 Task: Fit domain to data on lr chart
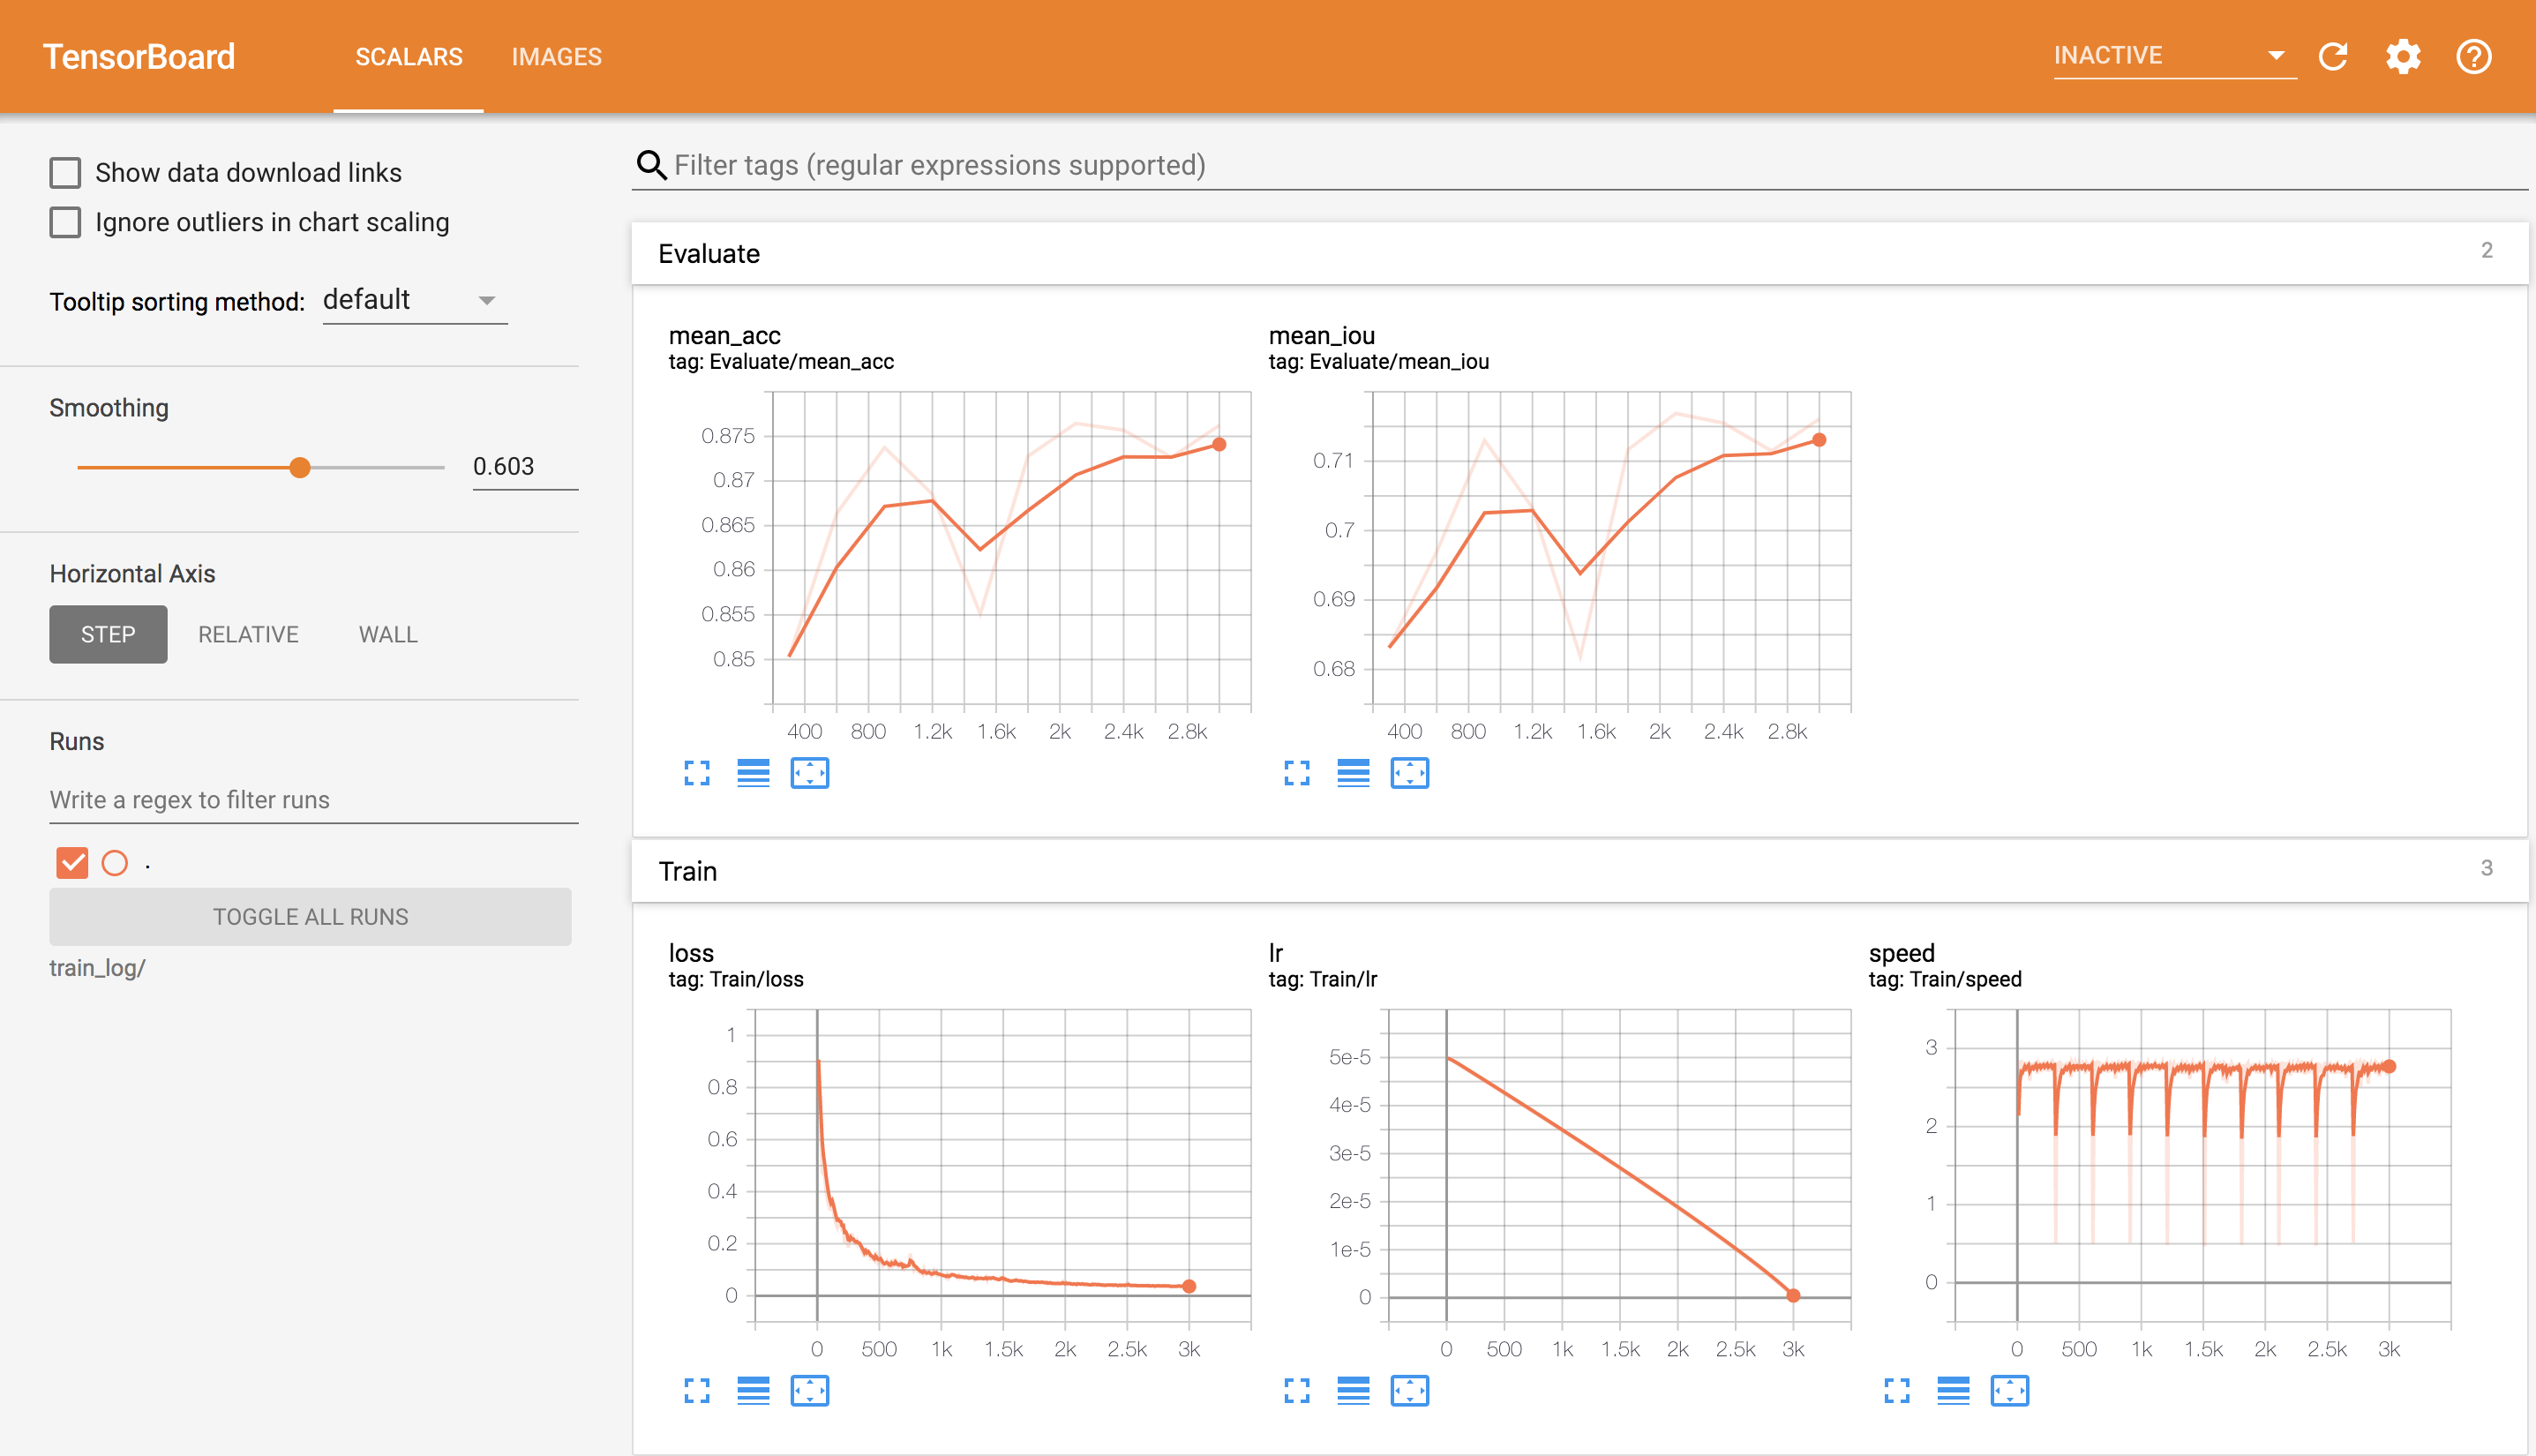(1410, 1391)
